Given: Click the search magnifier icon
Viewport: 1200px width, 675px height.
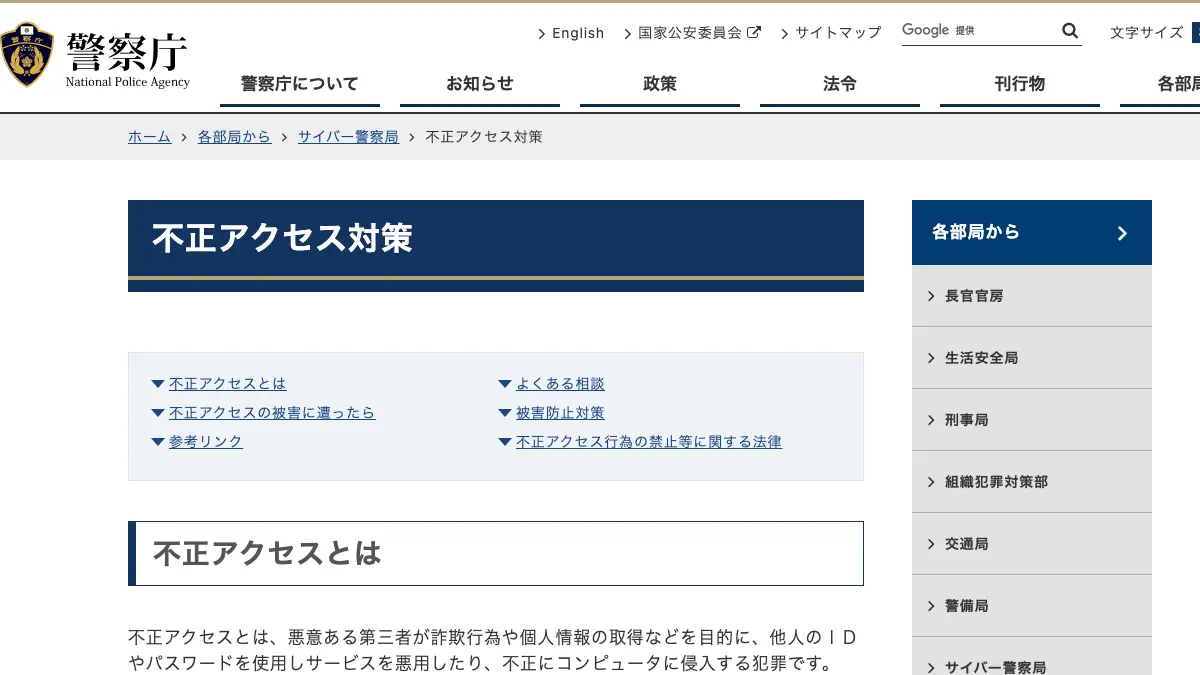Looking at the screenshot, I should pyautogui.click(x=1070, y=31).
